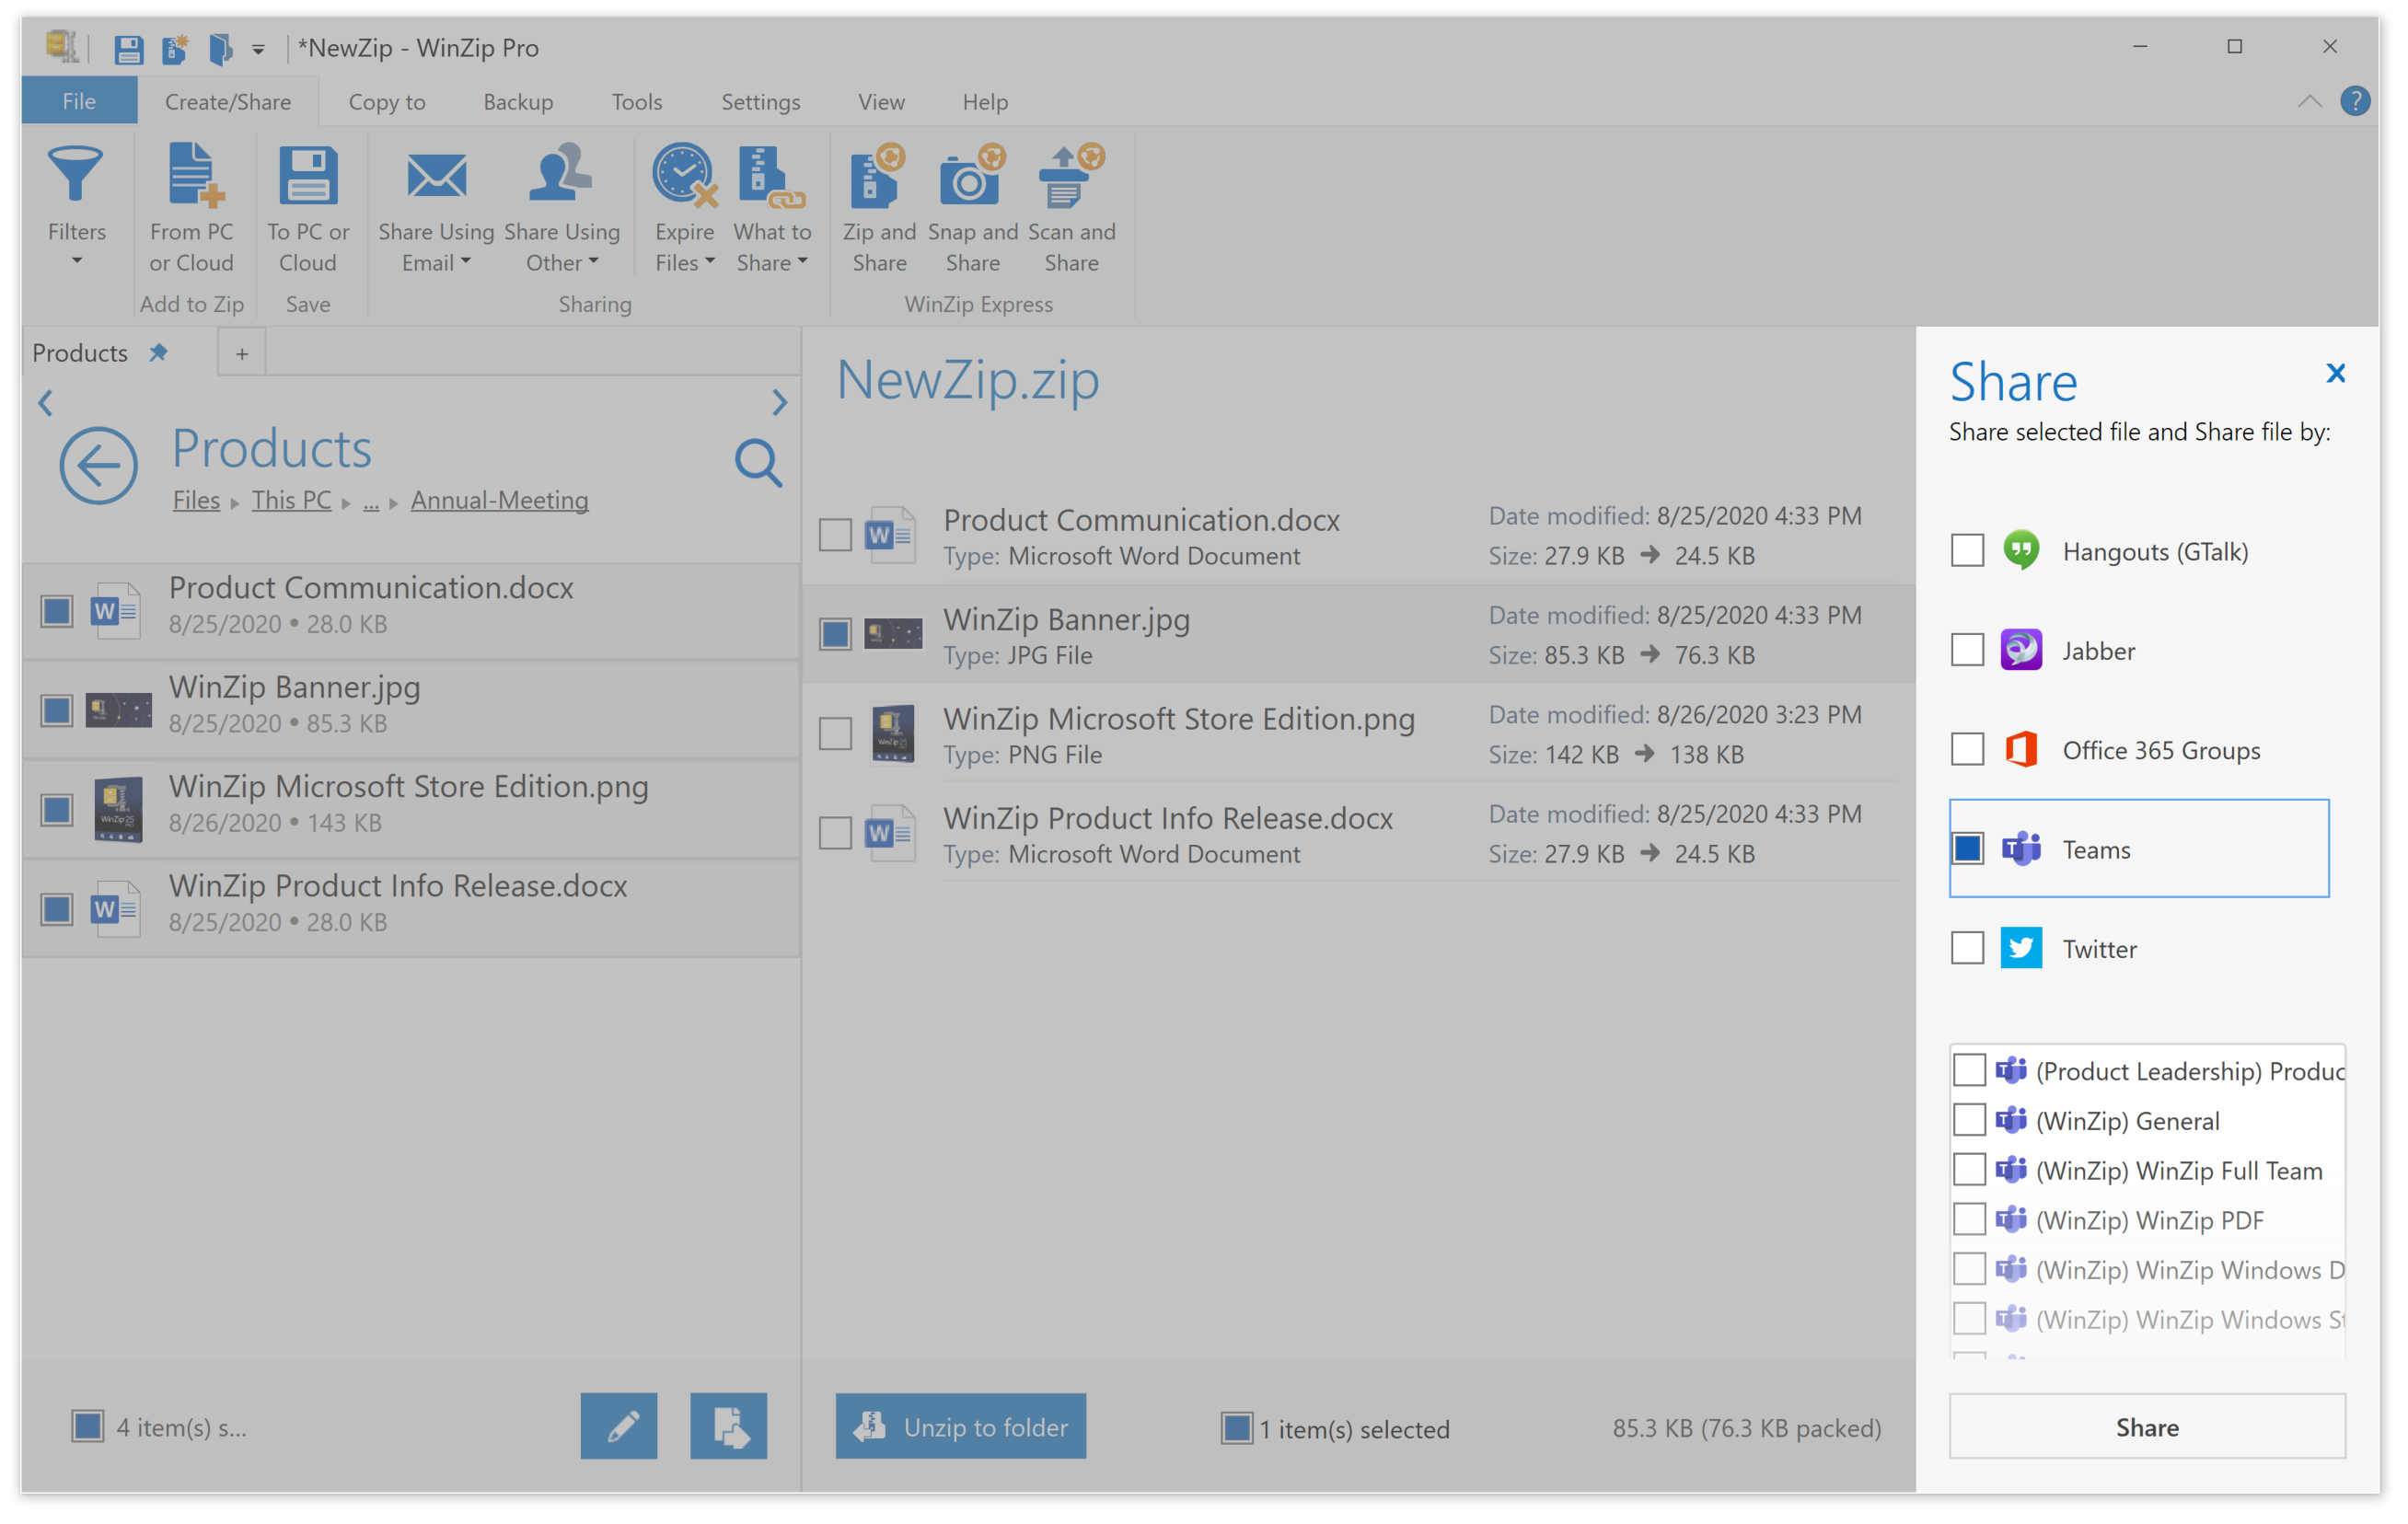Go back with the circled arrow in Products pane
The height and width of the screenshot is (1524, 2408).
click(x=98, y=465)
